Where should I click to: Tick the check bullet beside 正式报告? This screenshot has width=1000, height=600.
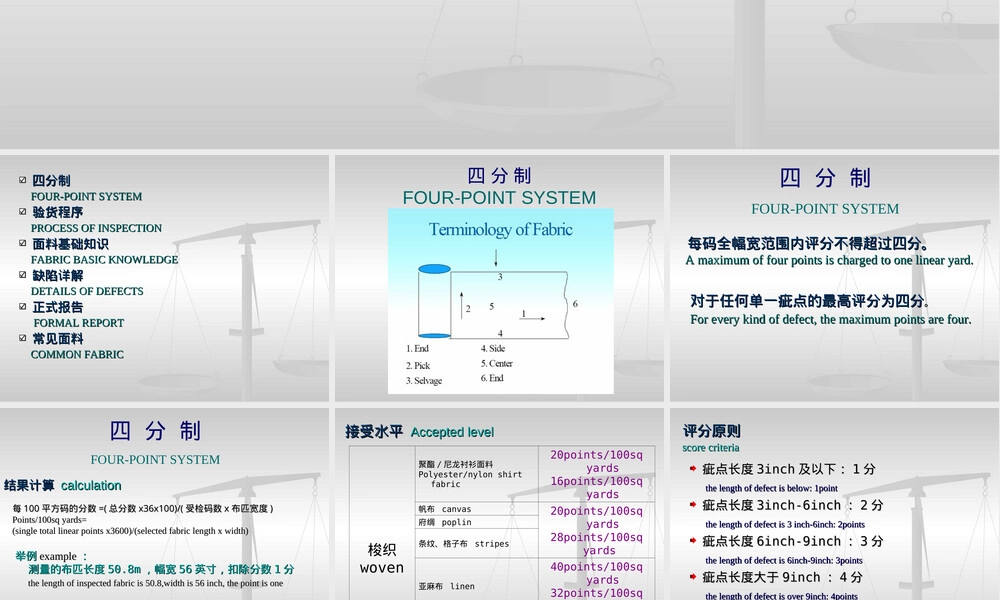[23, 307]
